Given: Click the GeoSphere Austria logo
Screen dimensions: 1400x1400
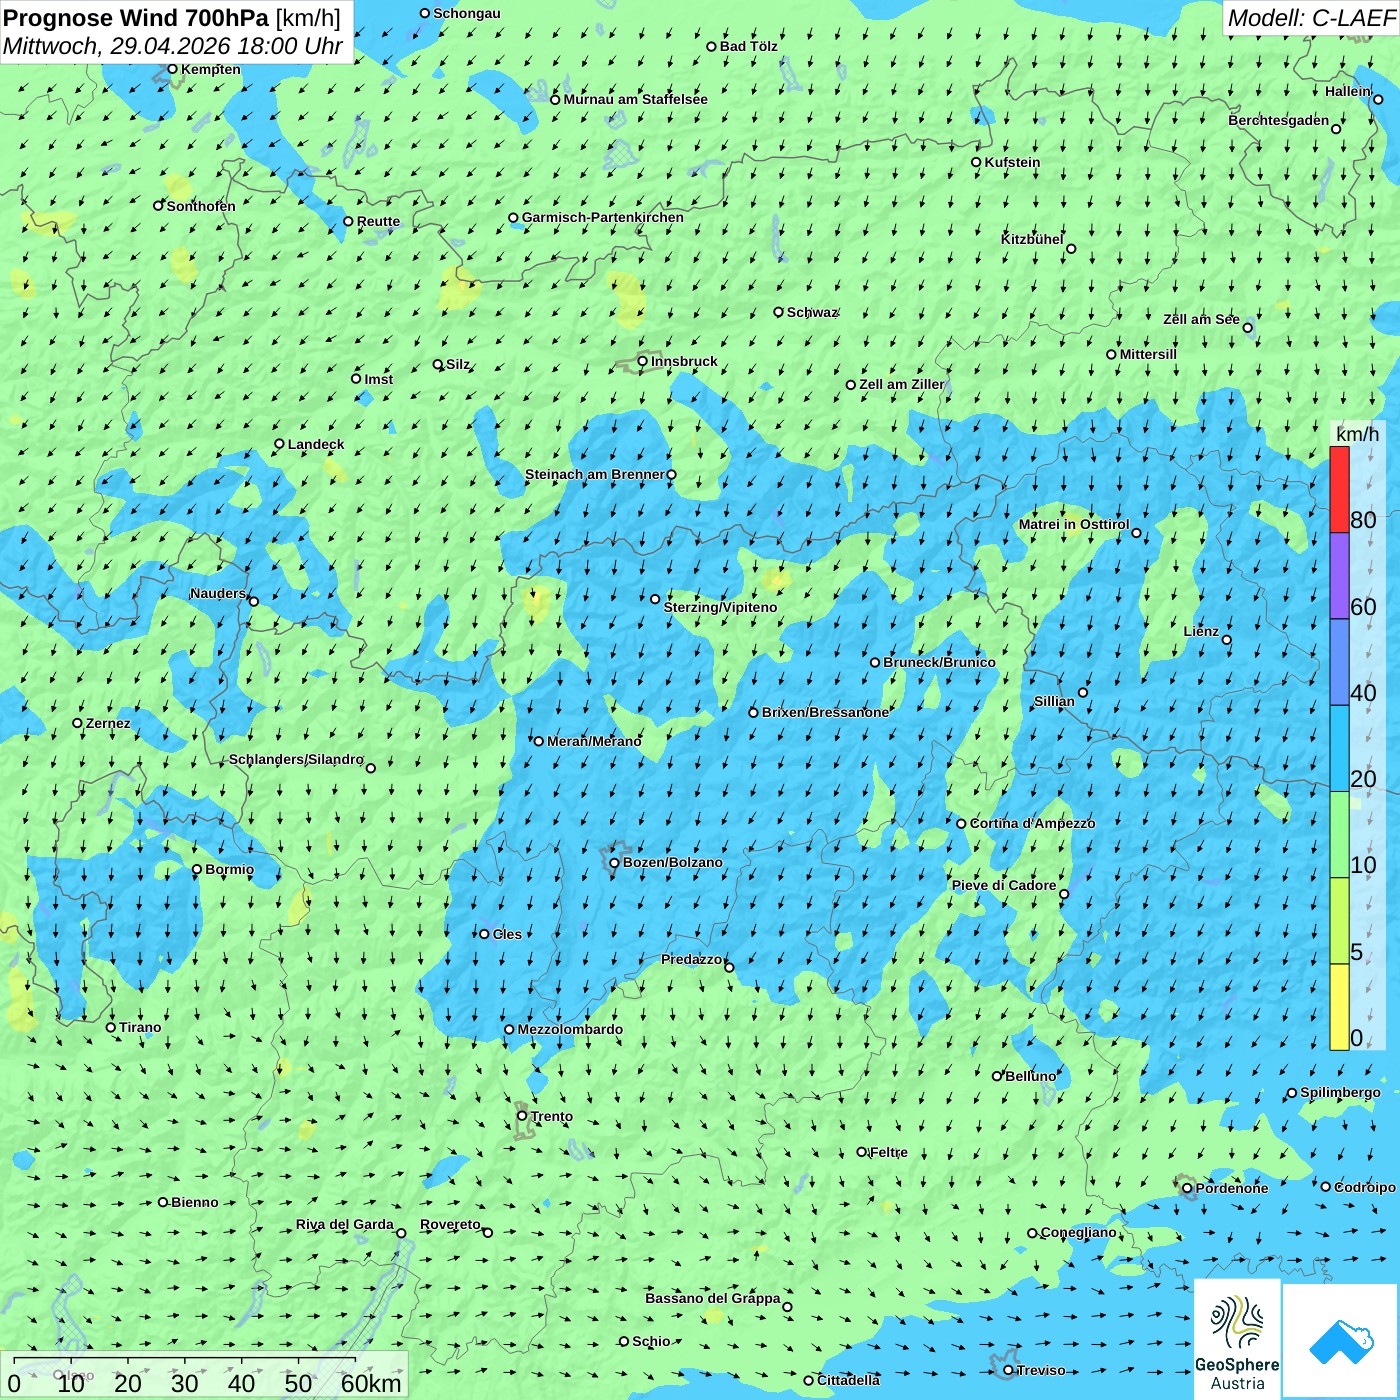Looking at the screenshot, I should pos(1237,1339).
